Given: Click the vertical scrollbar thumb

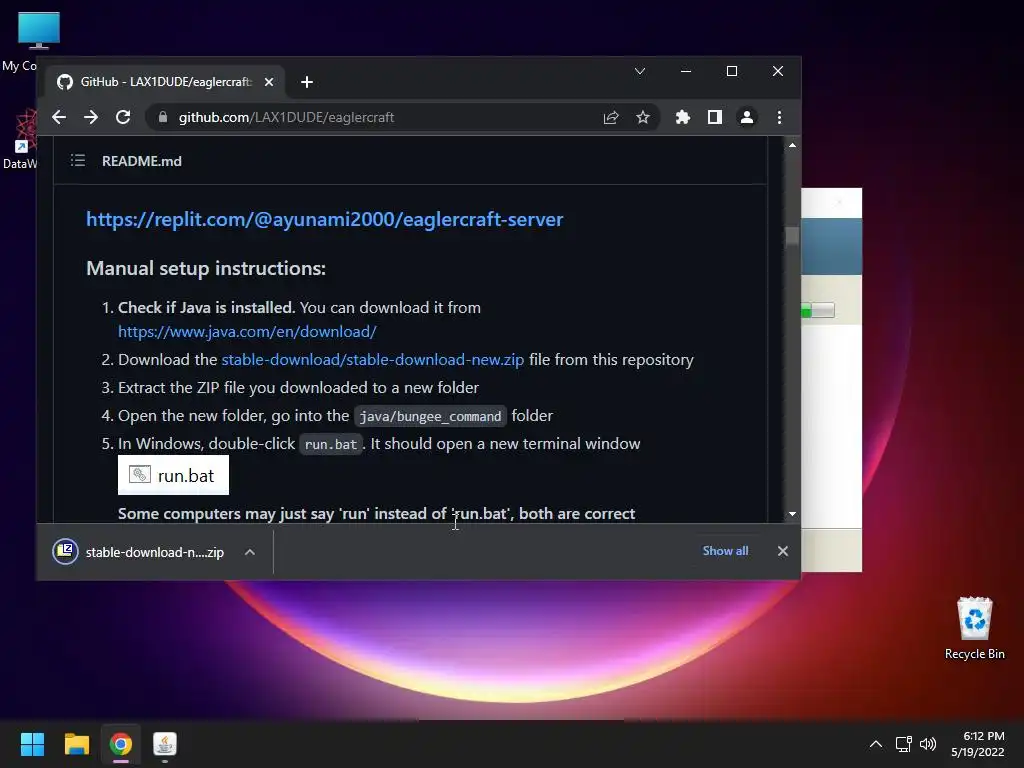Looking at the screenshot, I should point(792,236).
